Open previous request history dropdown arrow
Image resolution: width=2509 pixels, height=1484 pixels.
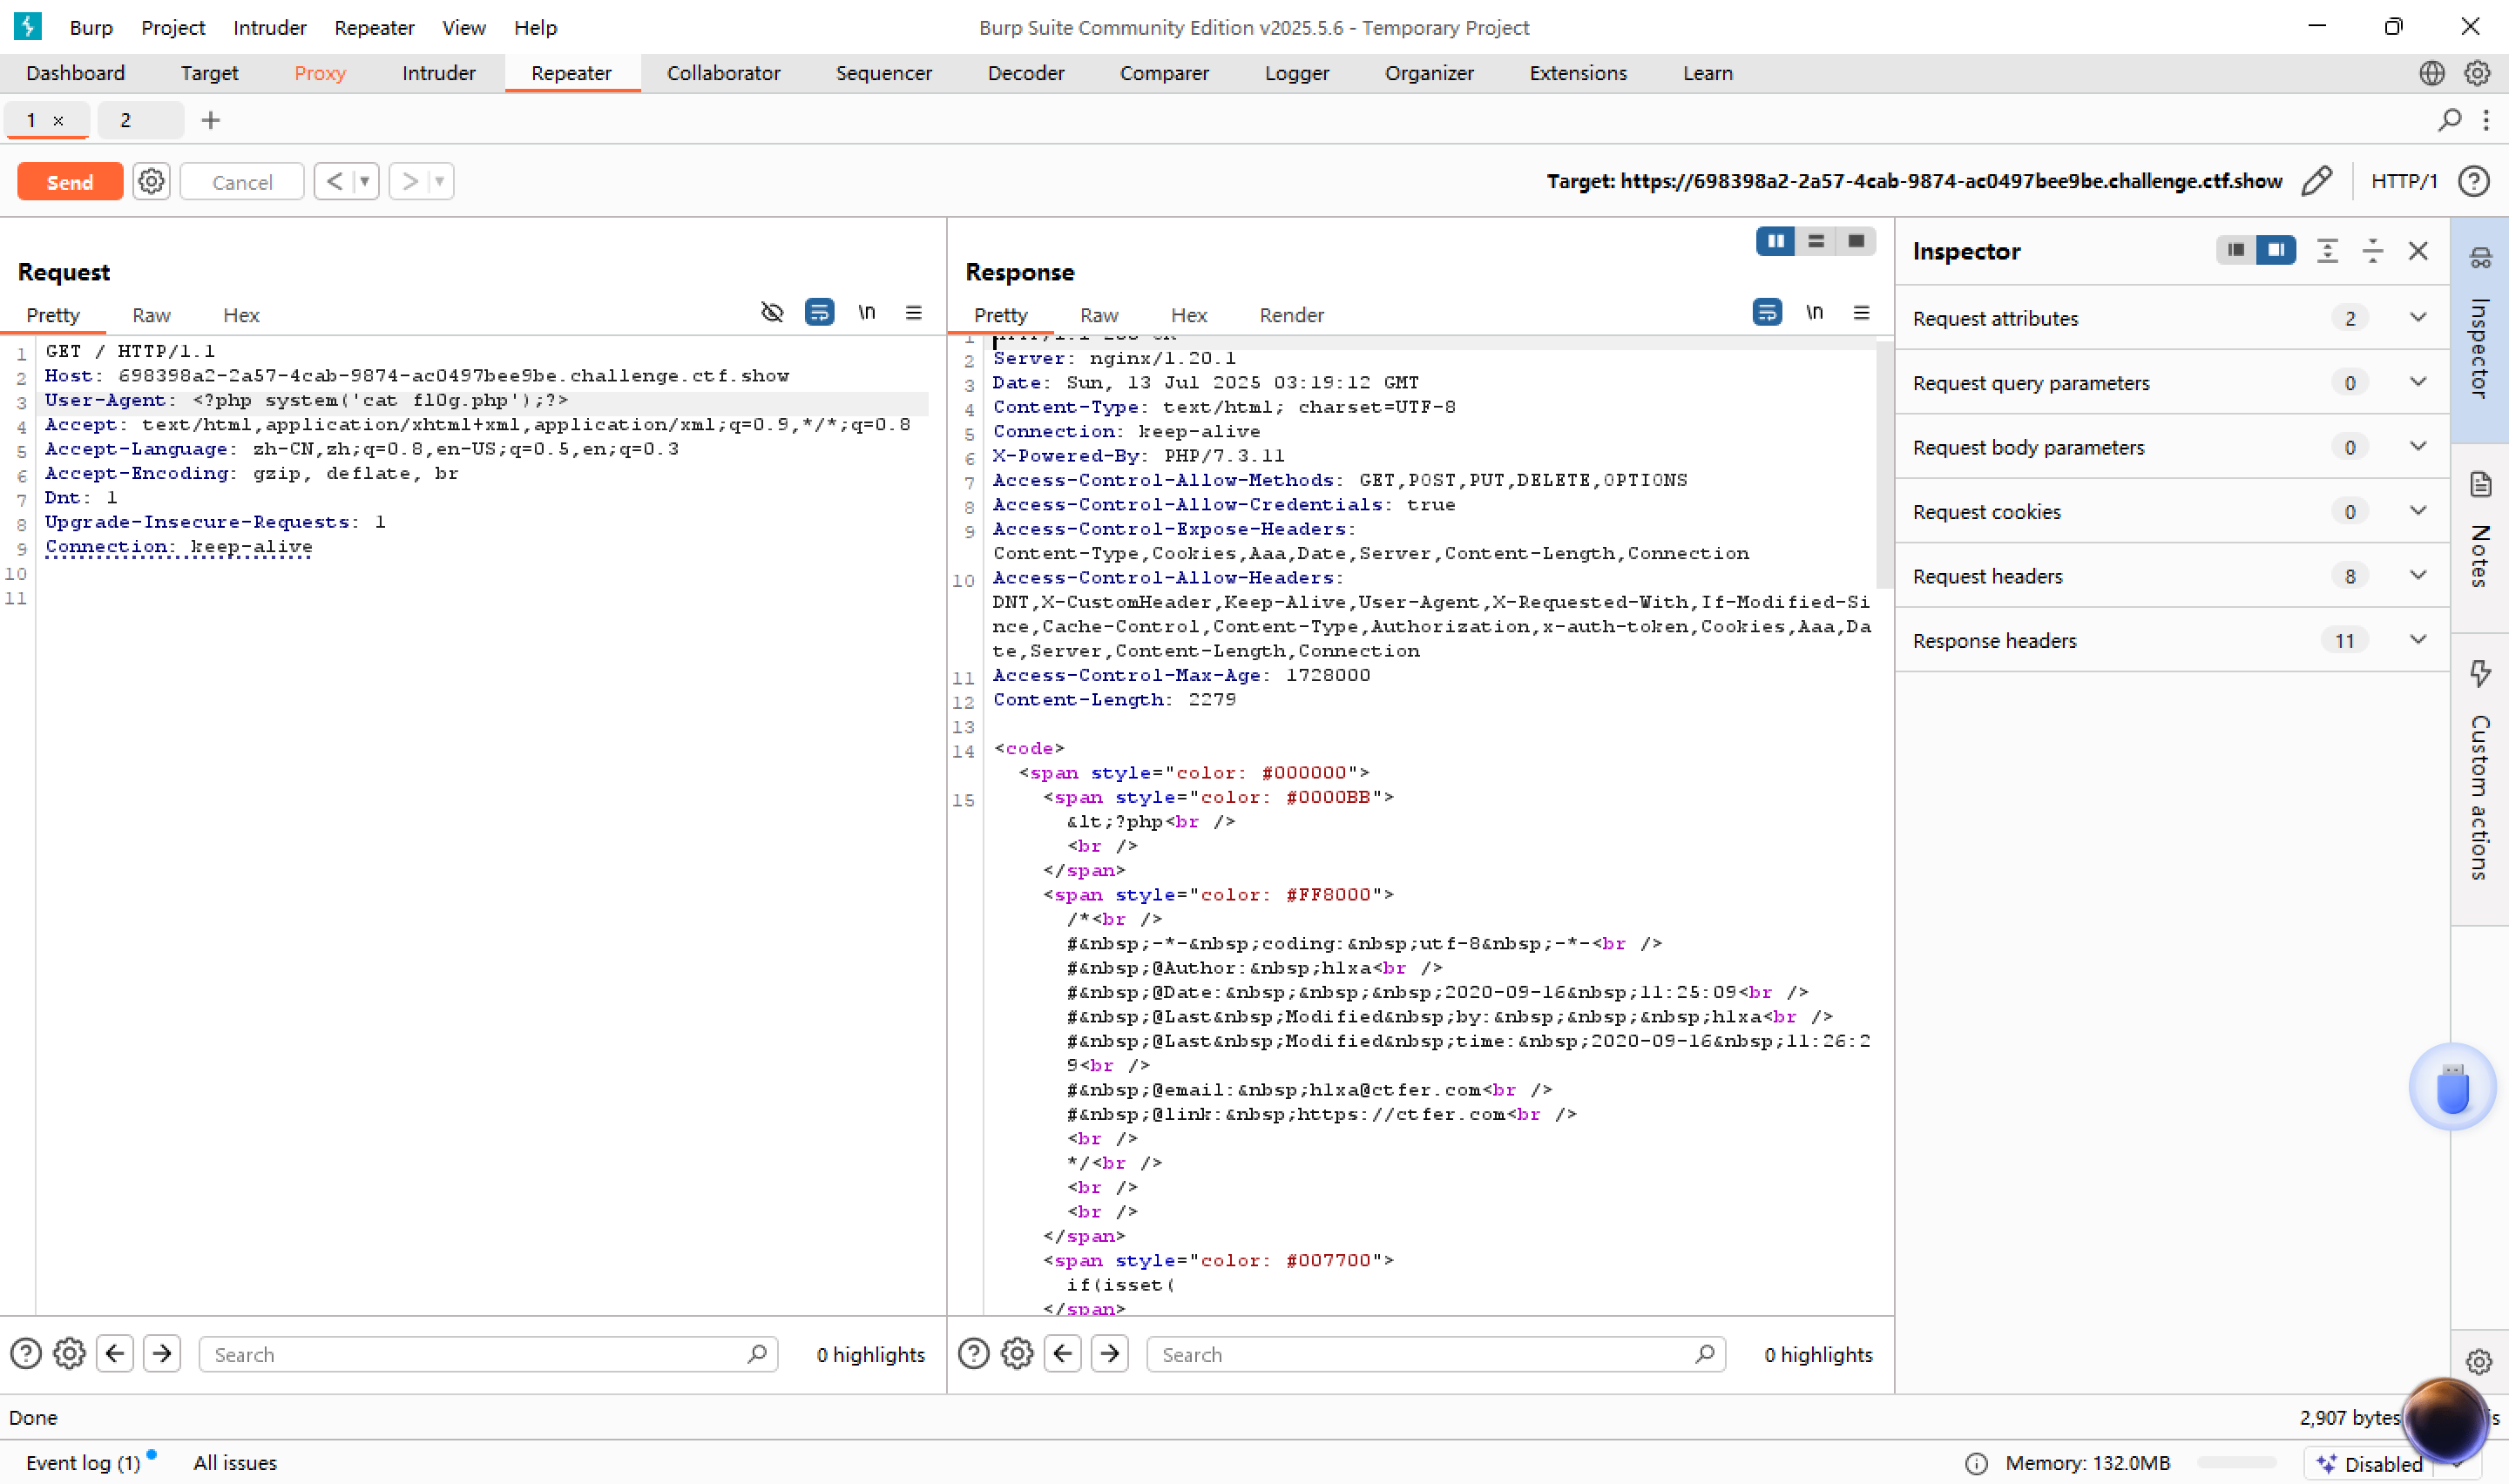(x=365, y=181)
